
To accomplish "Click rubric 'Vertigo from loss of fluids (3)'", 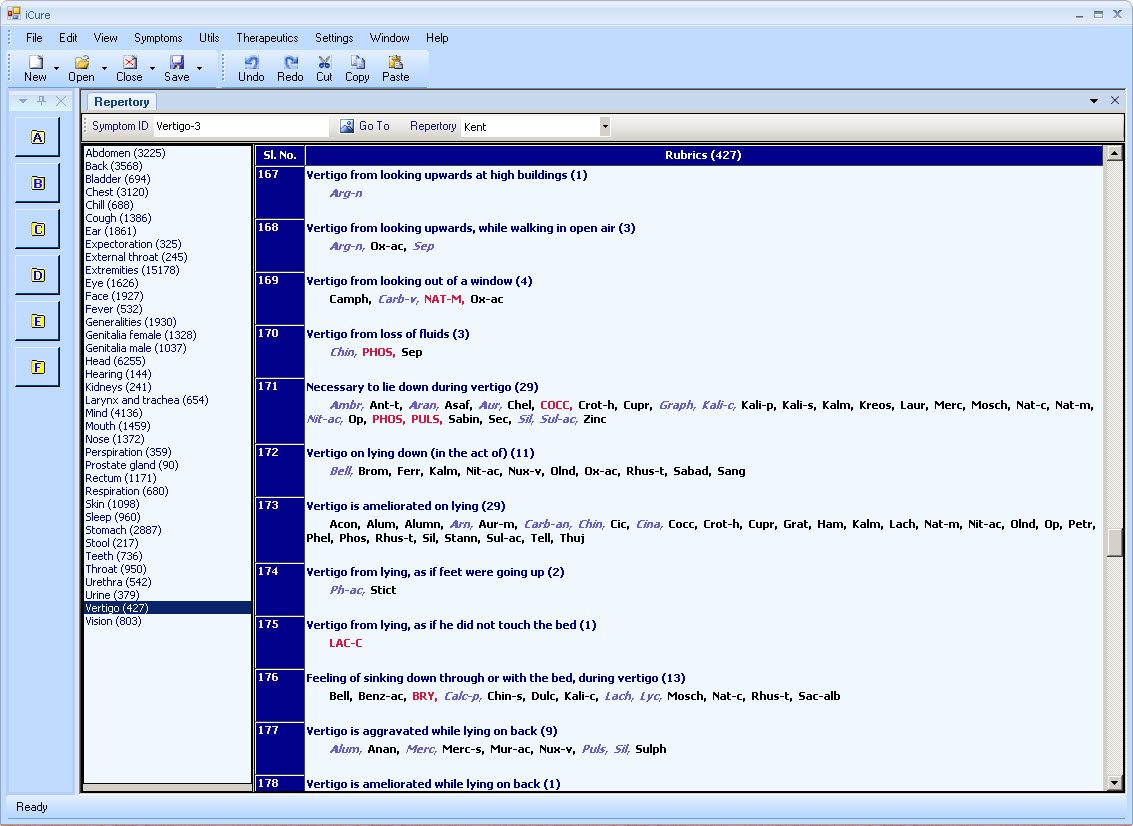I will [387, 334].
